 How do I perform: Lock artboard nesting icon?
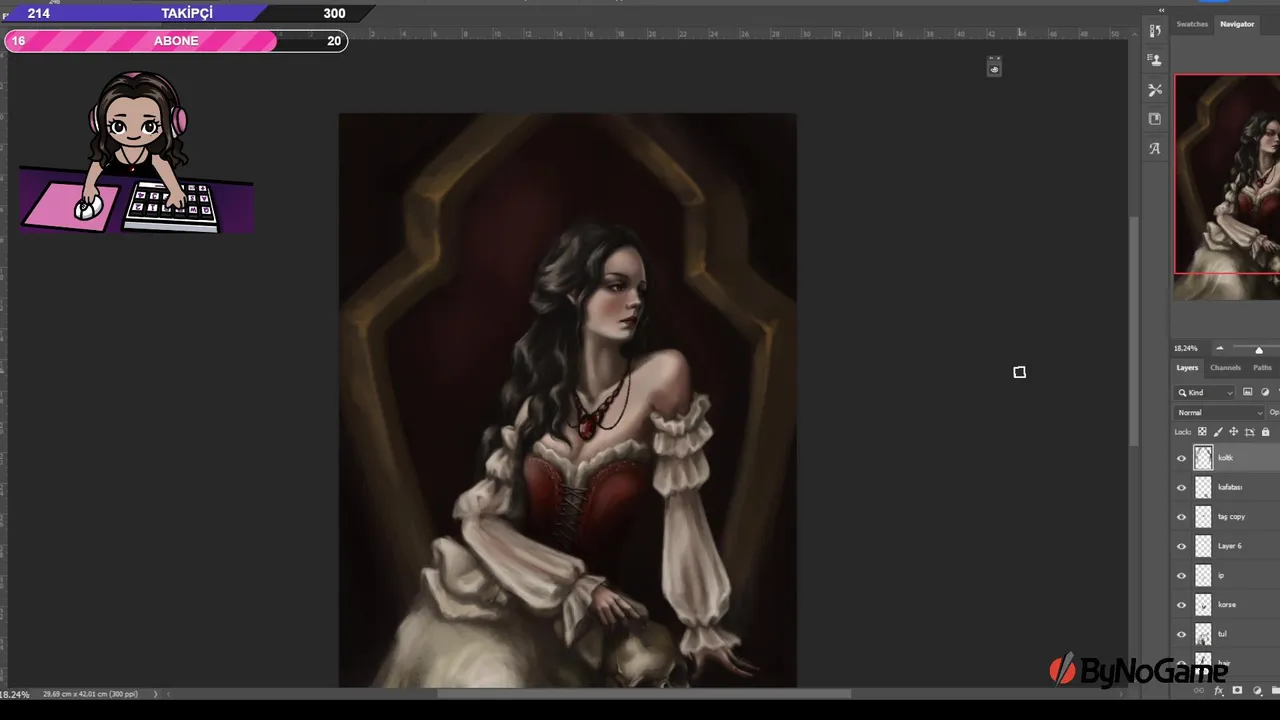(x=1249, y=432)
